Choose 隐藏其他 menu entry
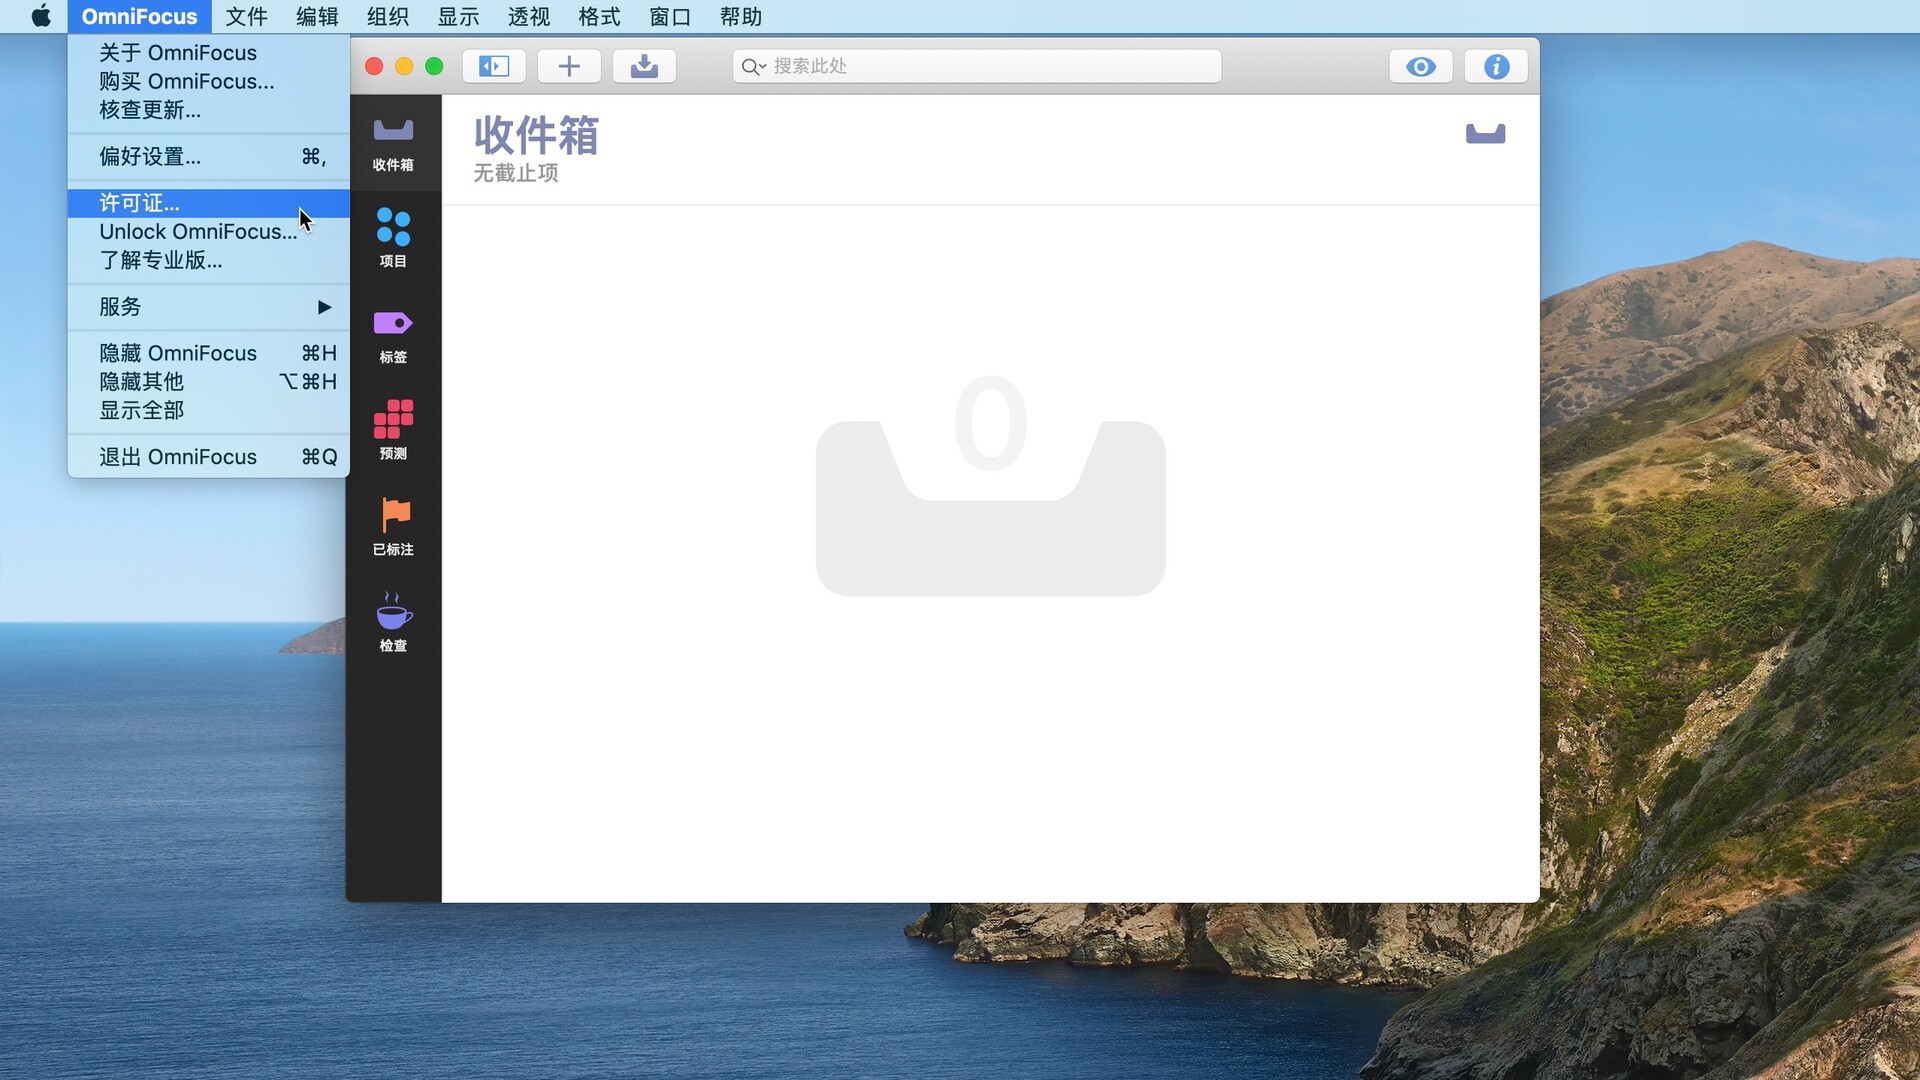Screen dimensions: 1920x1080 coord(209,382)
